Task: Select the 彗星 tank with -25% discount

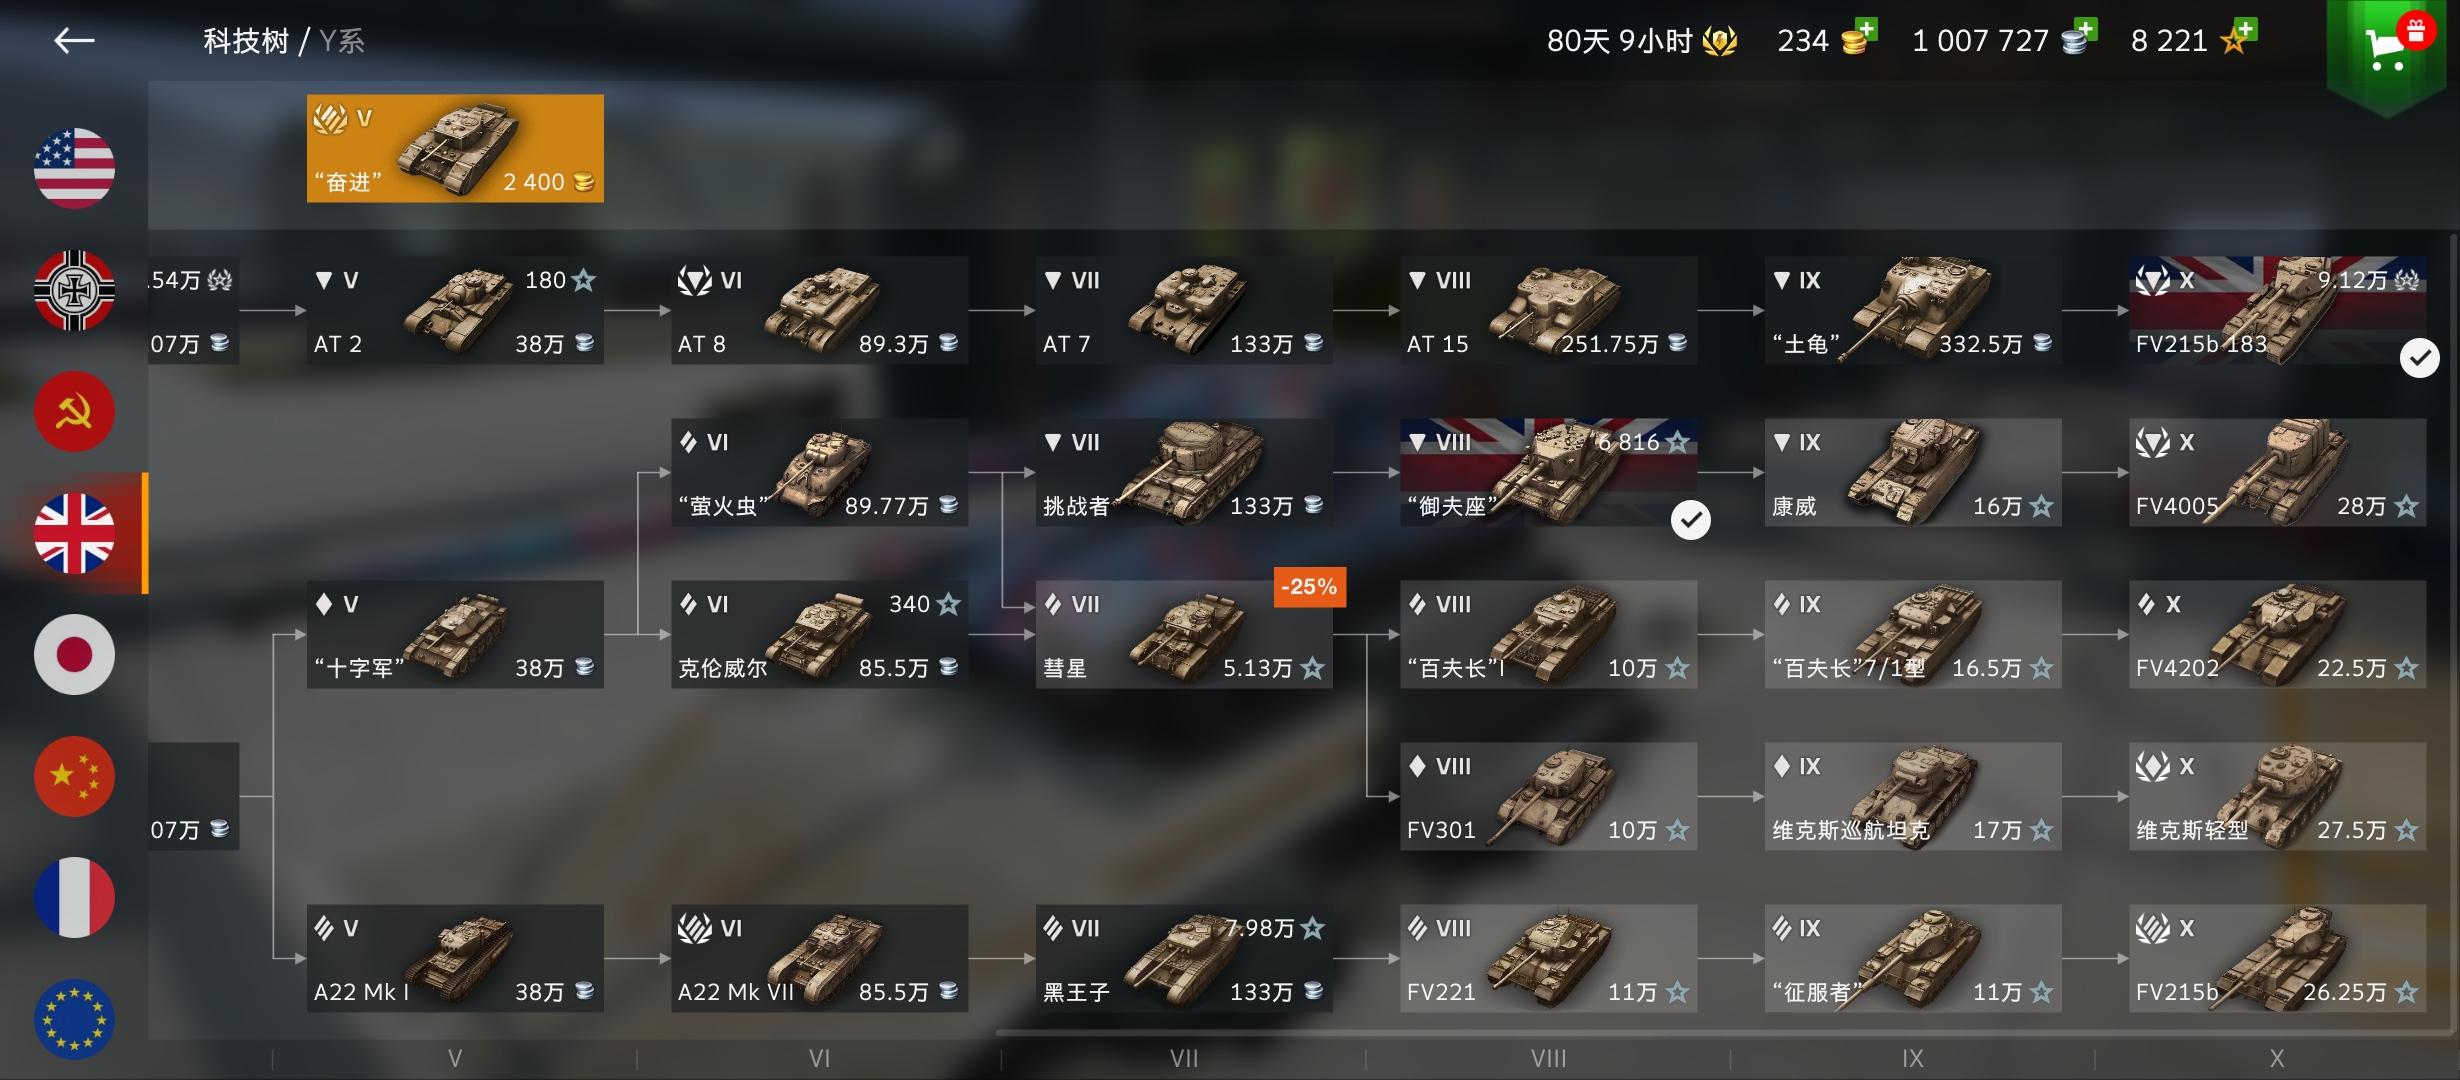Action: click(x=1184, y=634)
